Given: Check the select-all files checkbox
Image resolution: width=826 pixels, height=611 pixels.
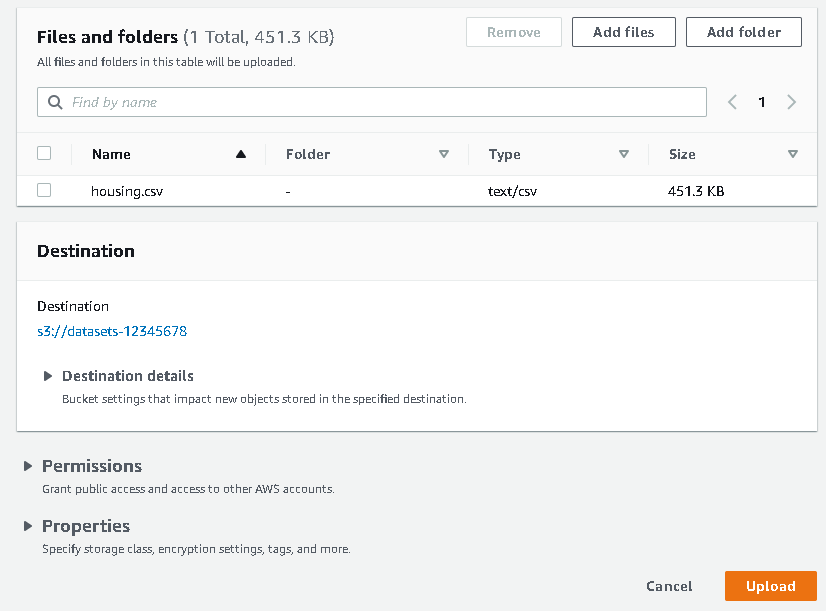Looking at the screenshot, I should pos(43,154).
